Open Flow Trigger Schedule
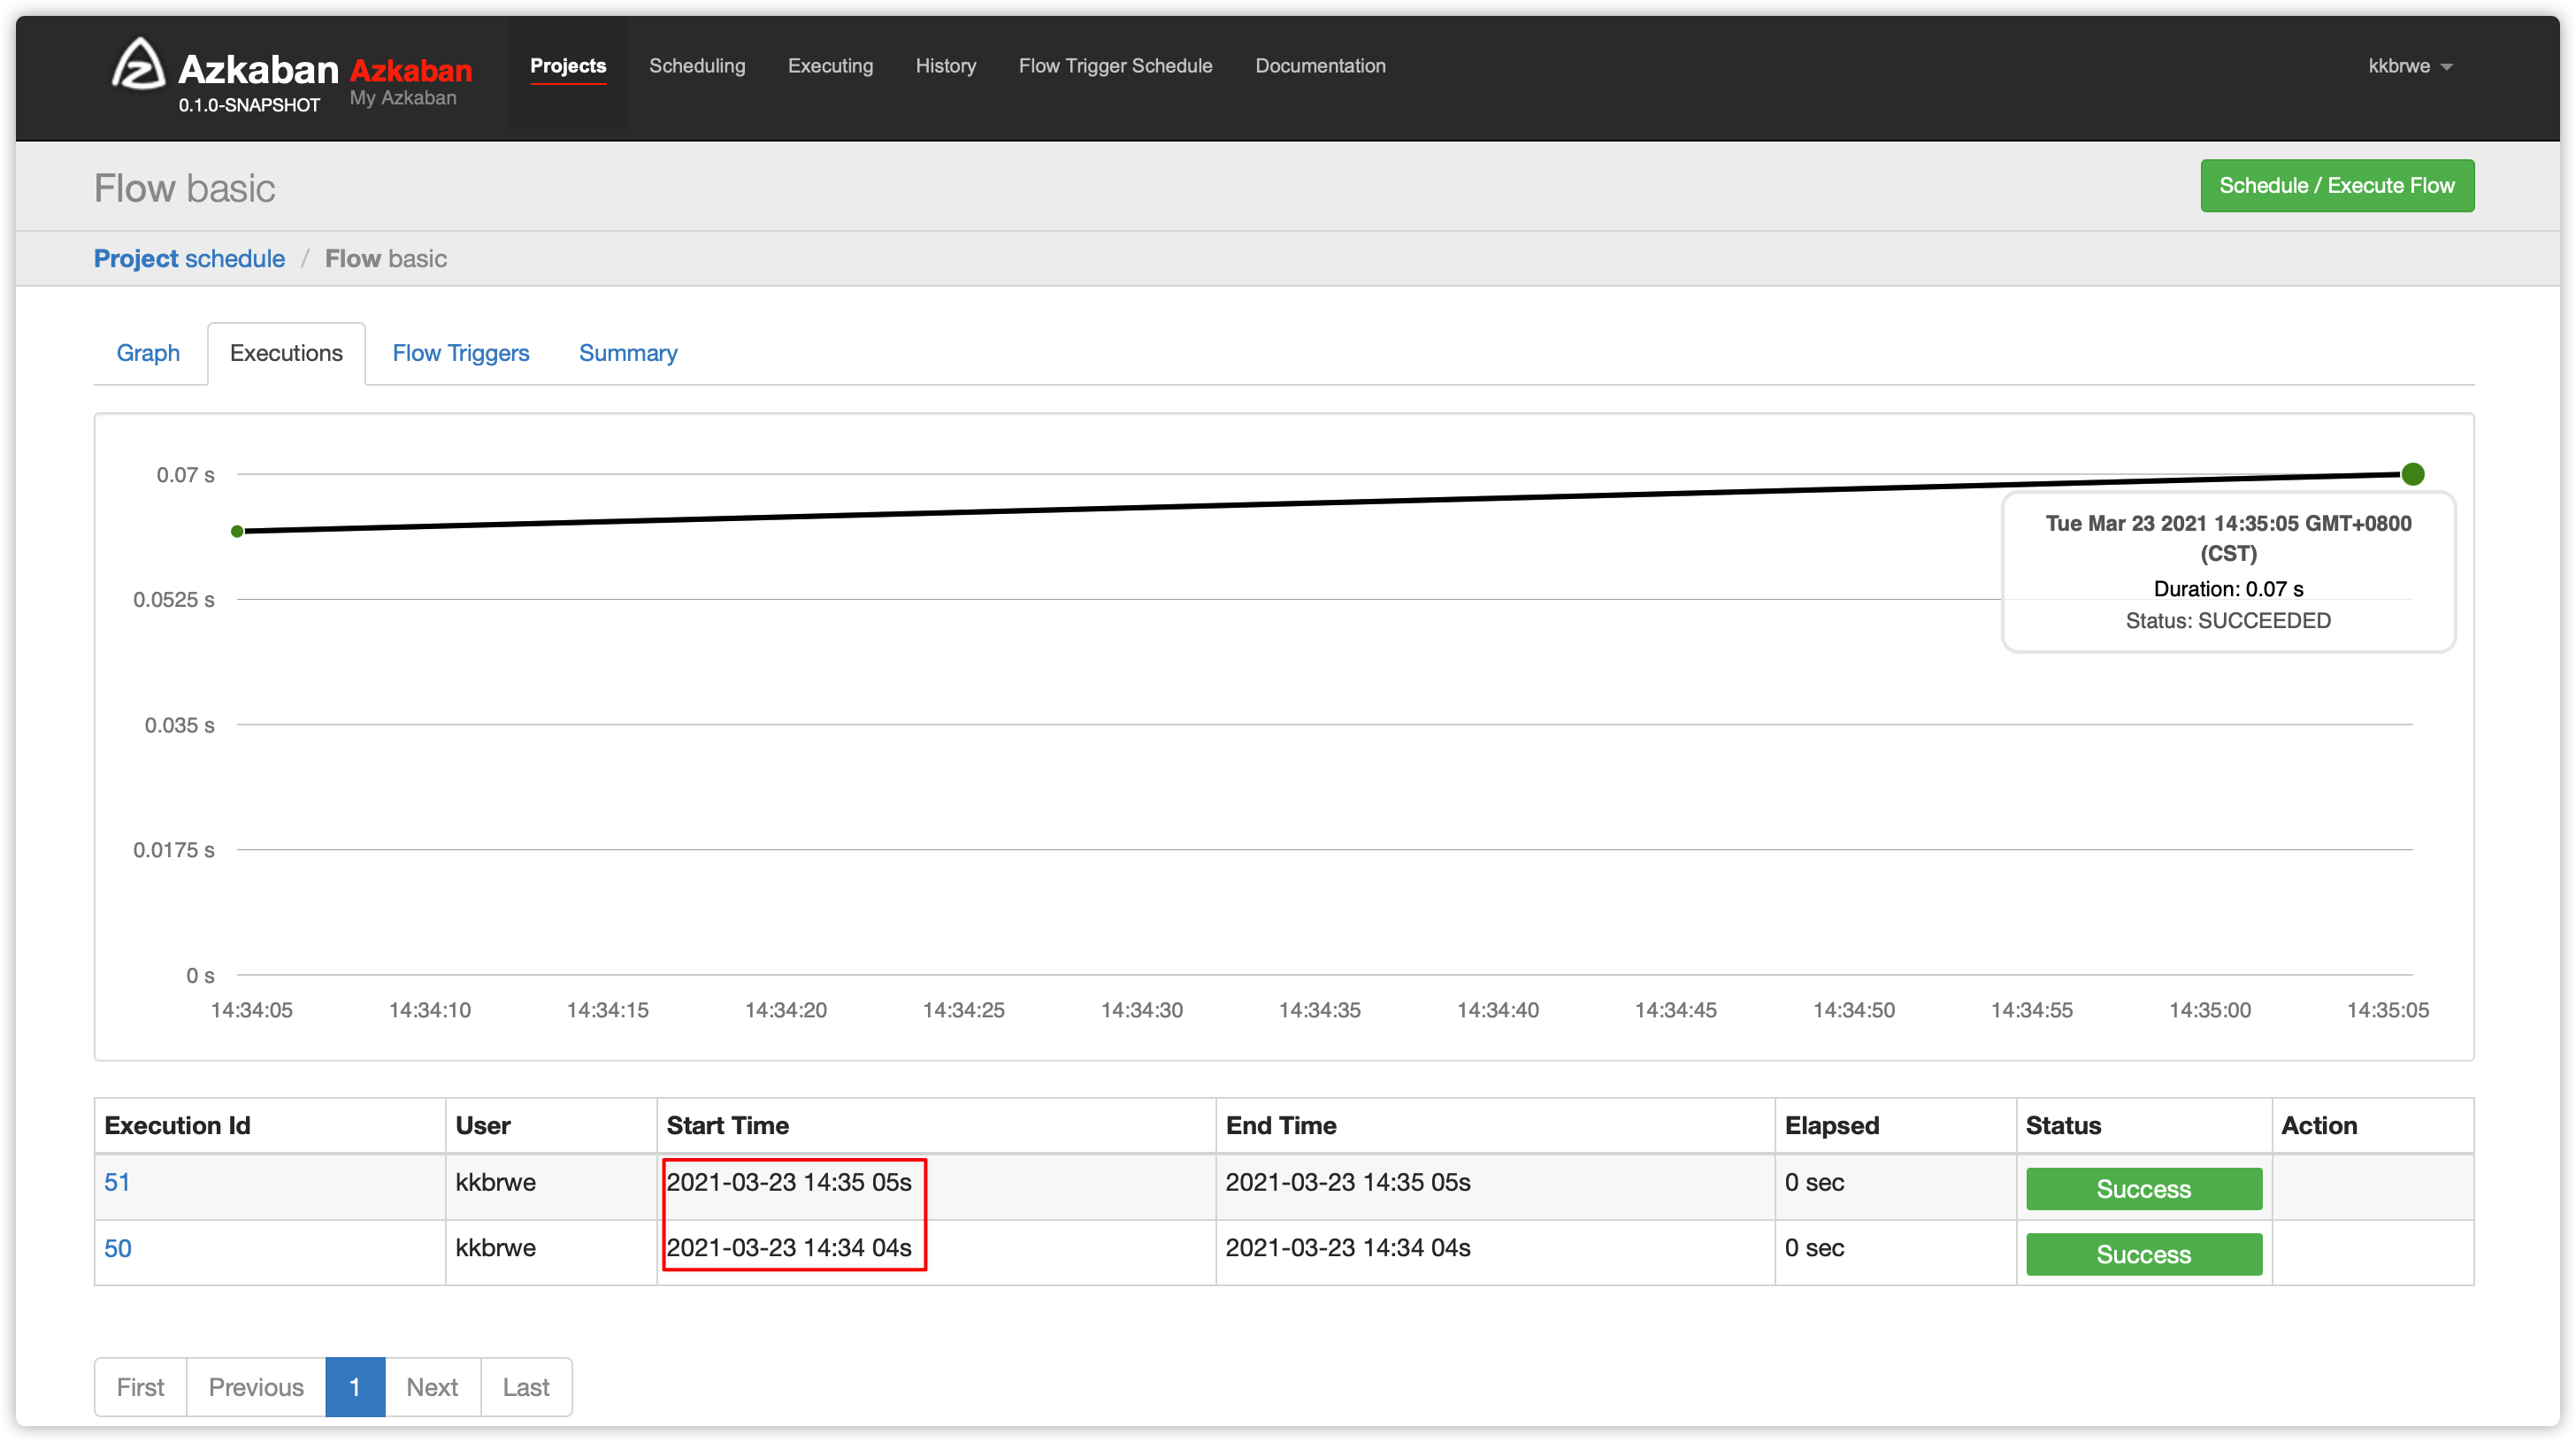The width and height of the screenshot is (2576, 1442). 1115,66
